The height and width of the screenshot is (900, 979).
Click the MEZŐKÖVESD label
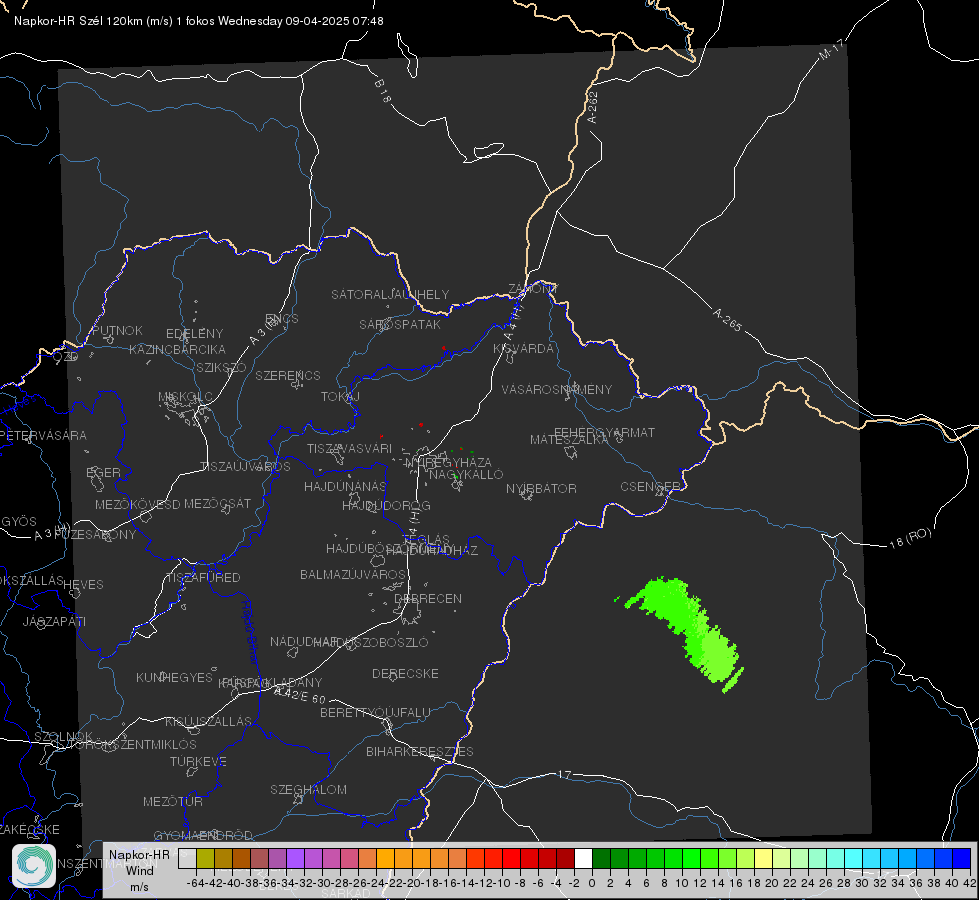pos(137,504)
